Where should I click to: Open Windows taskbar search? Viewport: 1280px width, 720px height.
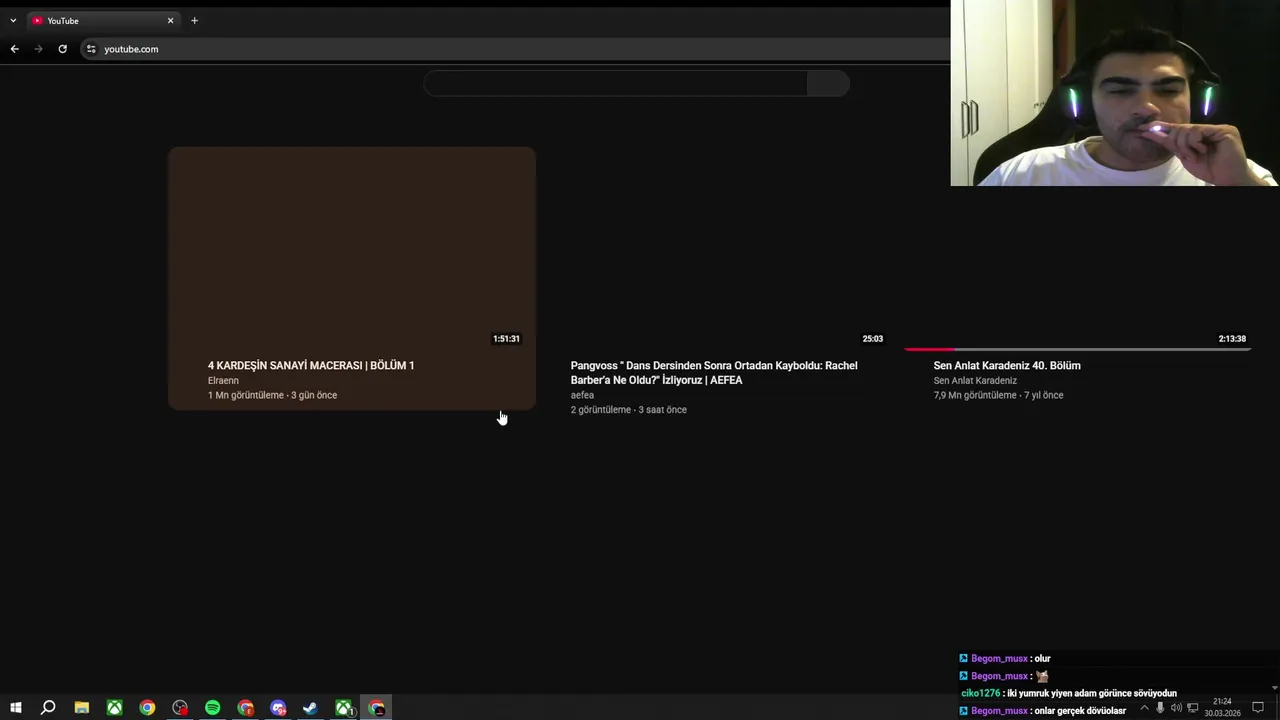tap(48, 708)
